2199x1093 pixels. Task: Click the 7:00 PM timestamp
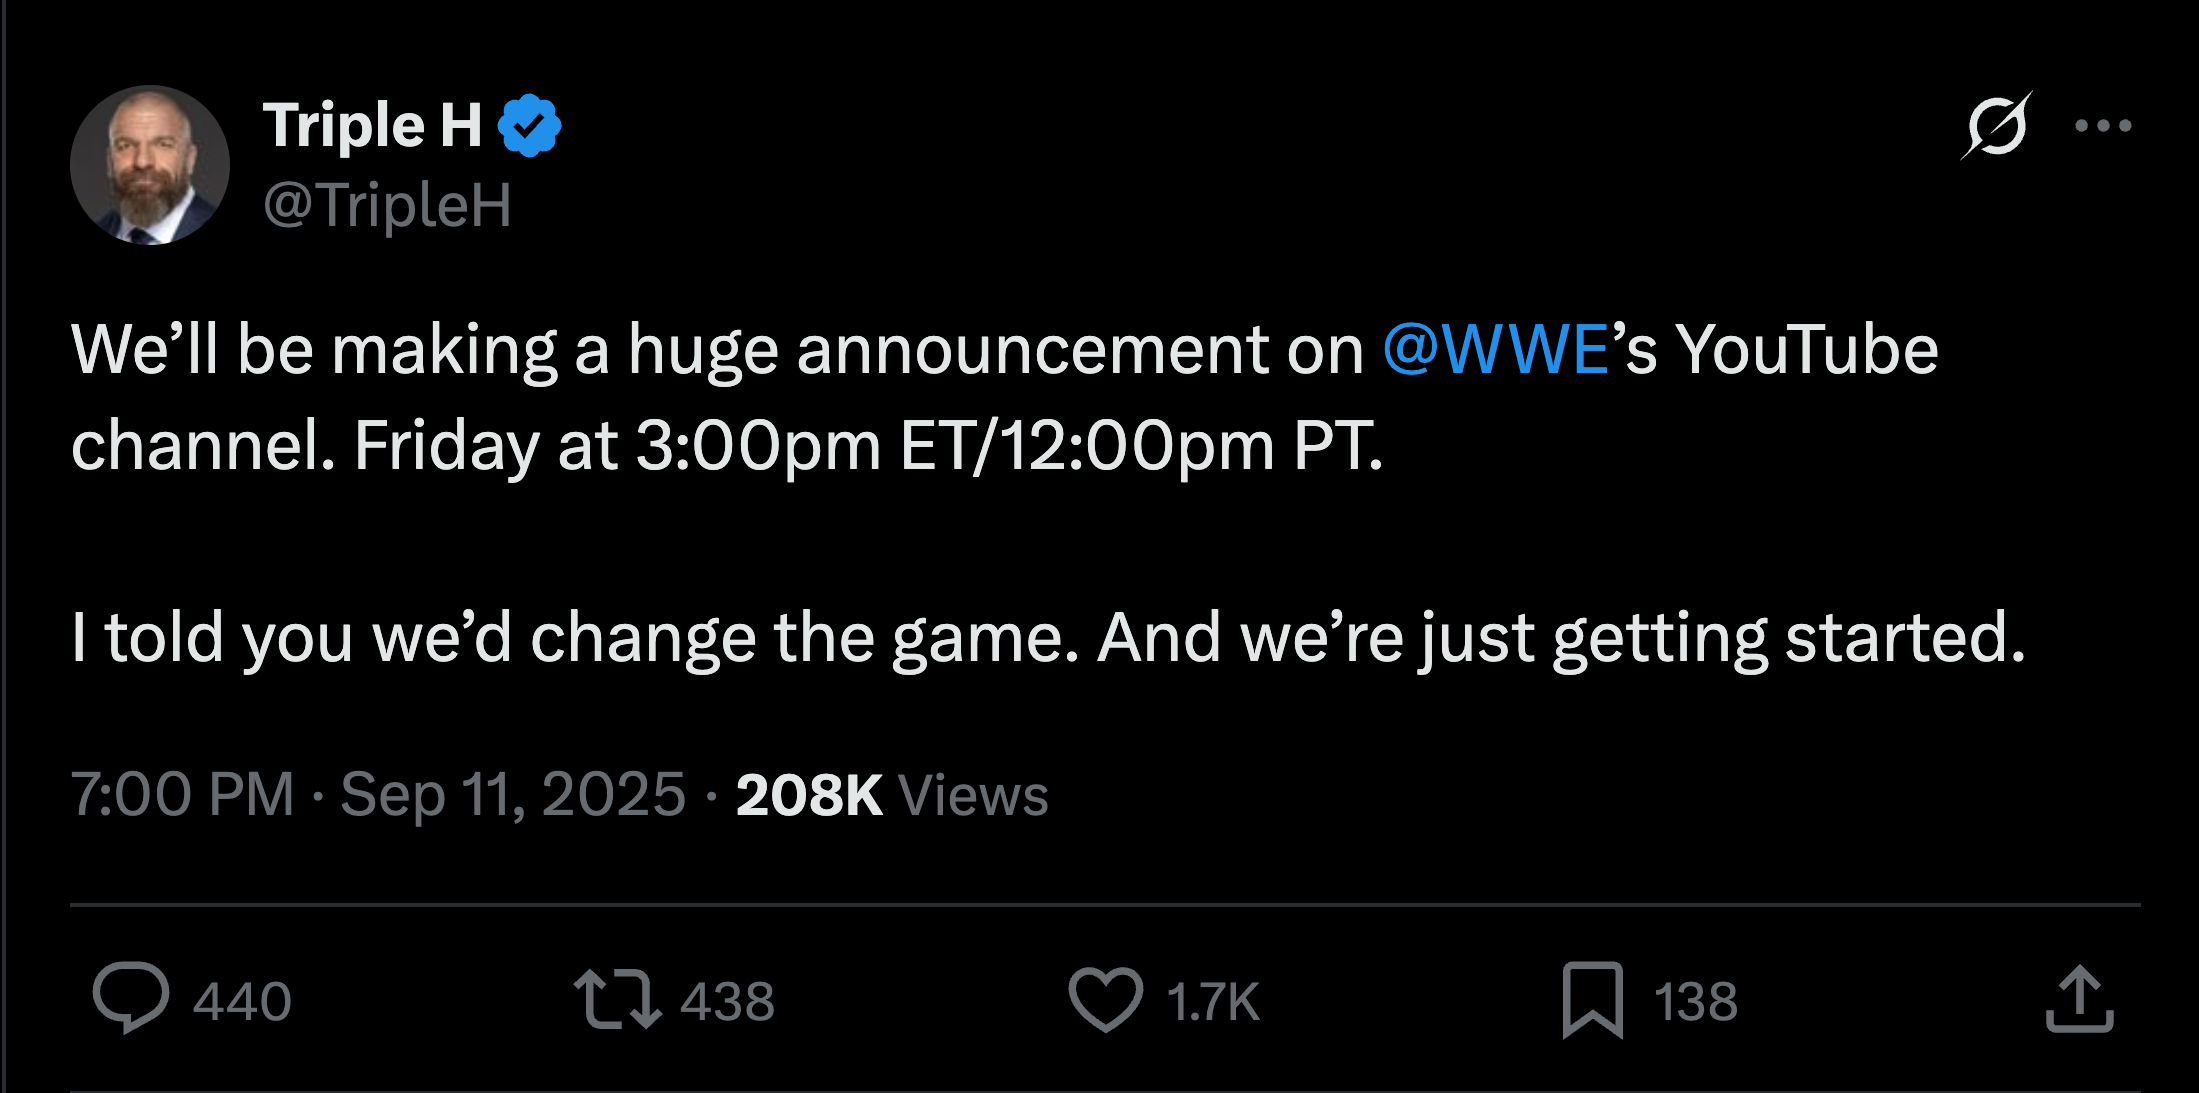182,795
